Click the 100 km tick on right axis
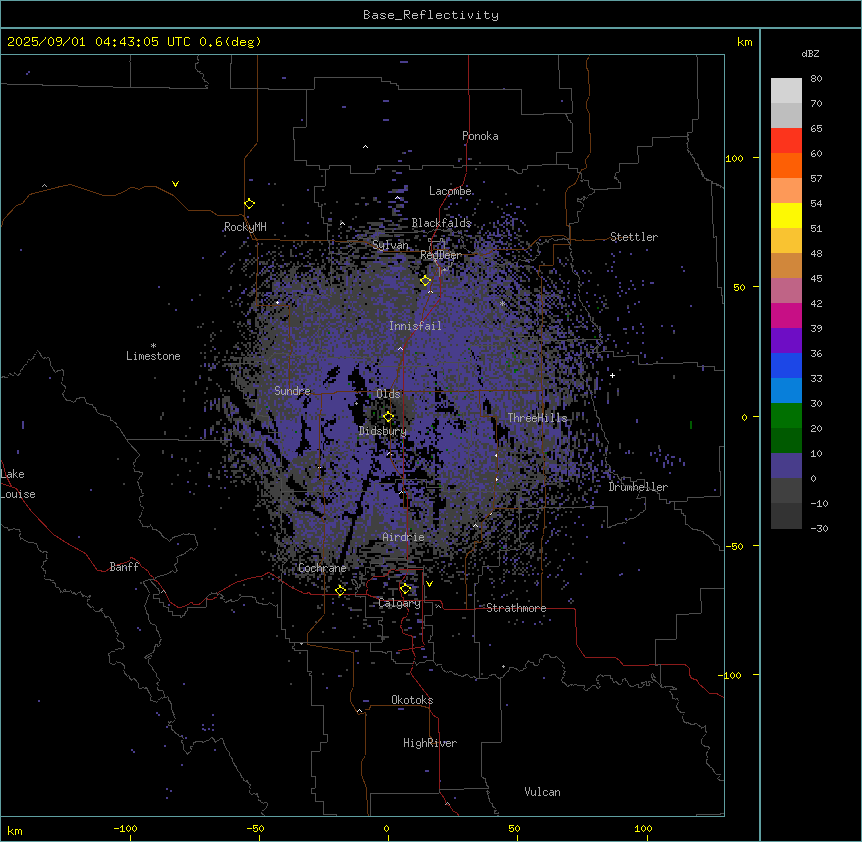Viewport: 862px width, 842px height. pyautogui.click(x=734, y=158)
